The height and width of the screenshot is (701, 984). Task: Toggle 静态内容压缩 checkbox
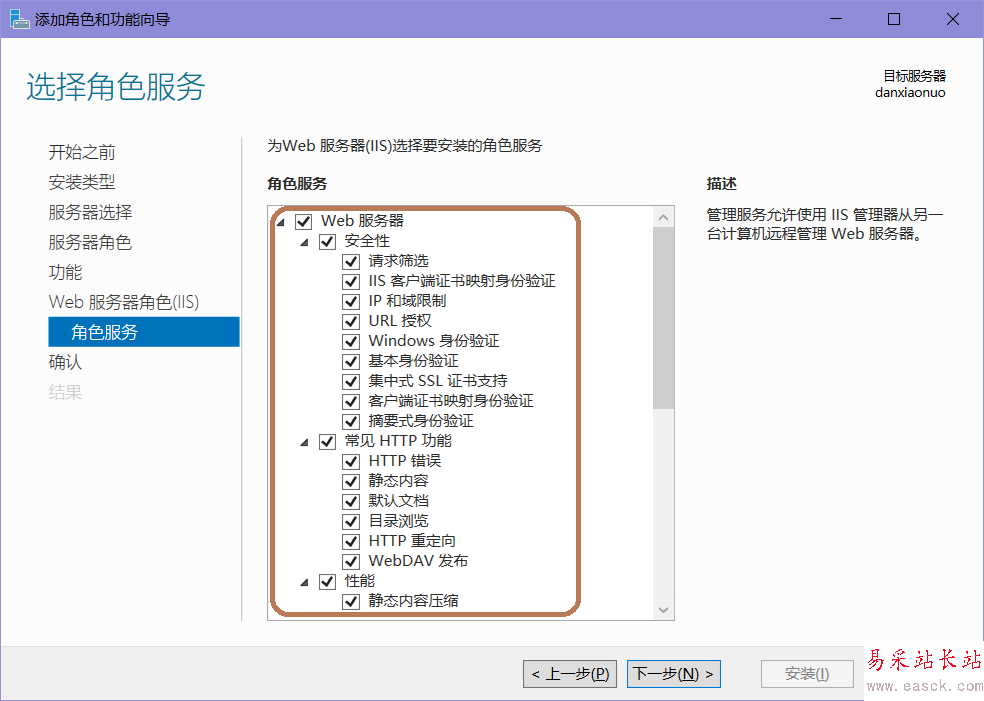[x=351, y=602]
